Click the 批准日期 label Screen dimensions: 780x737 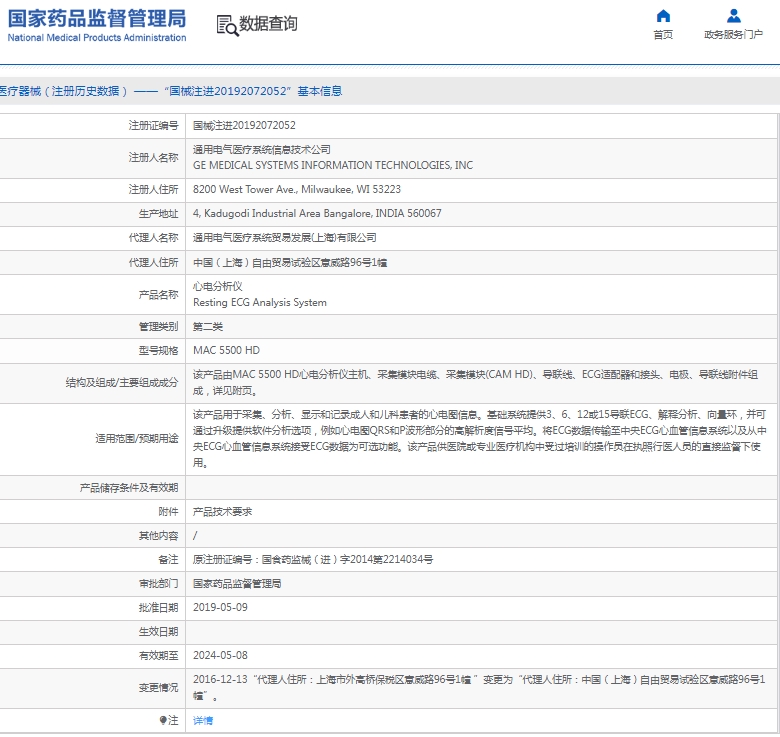click(158, 608)
